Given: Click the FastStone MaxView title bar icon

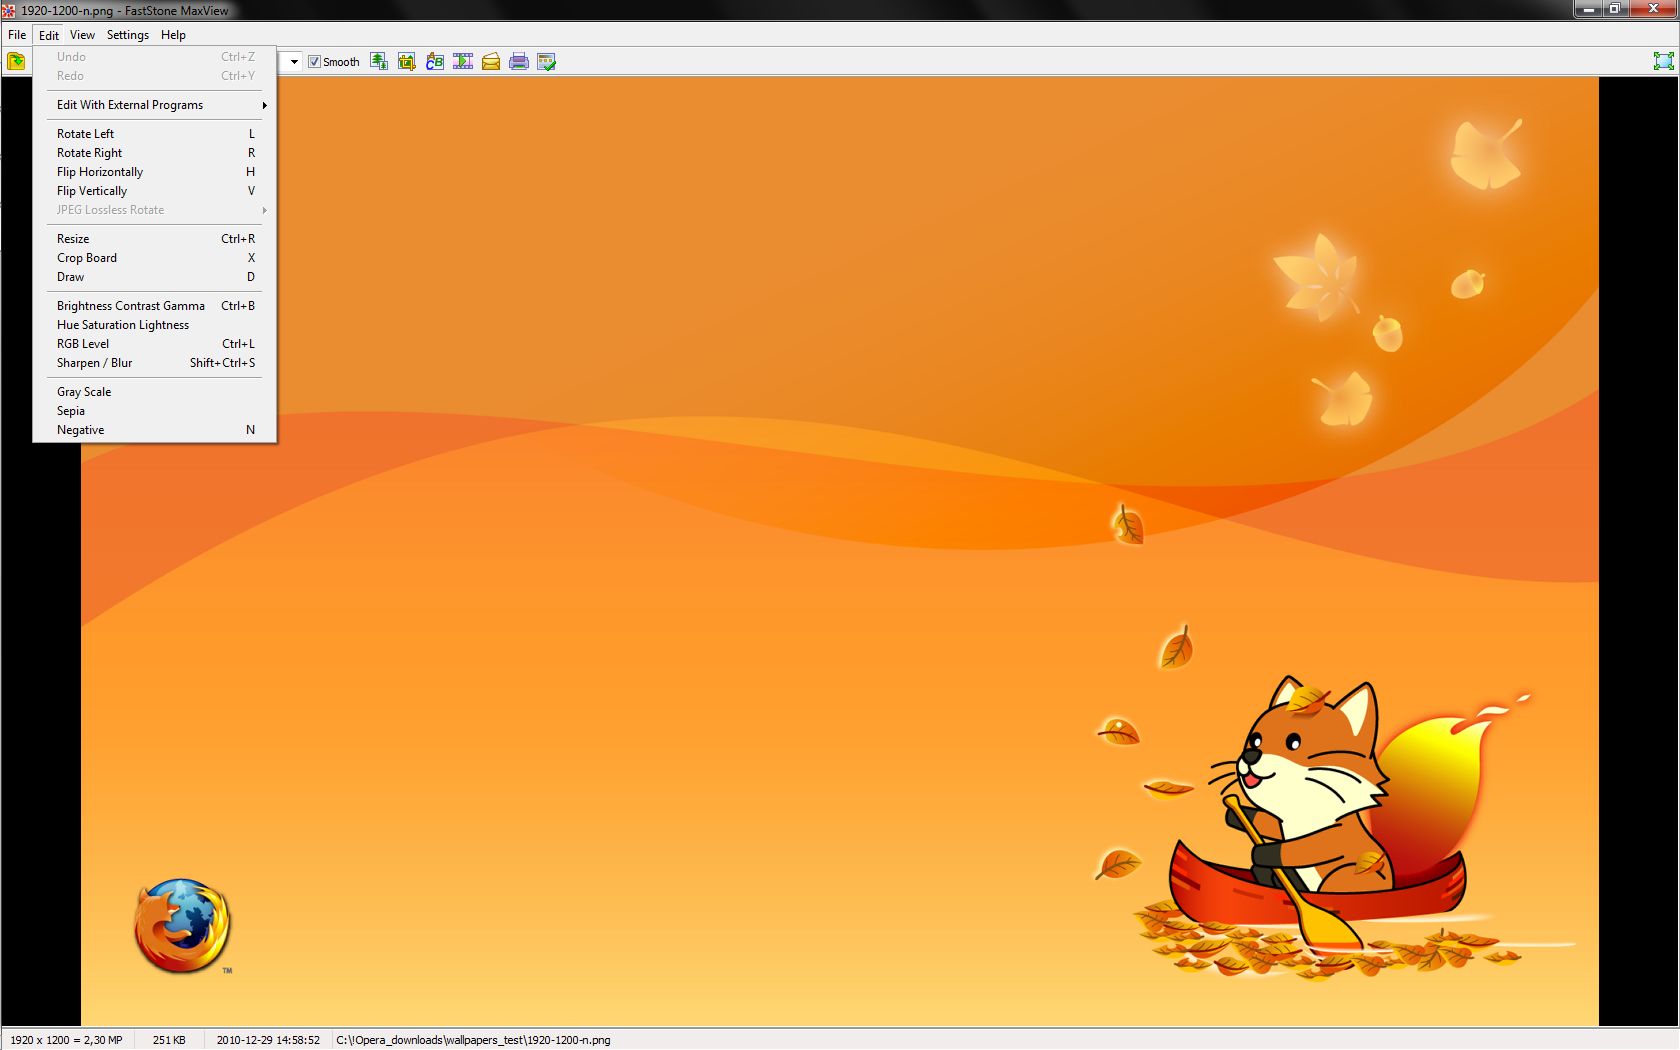Looking at the screenshot, I should (9, 10).
